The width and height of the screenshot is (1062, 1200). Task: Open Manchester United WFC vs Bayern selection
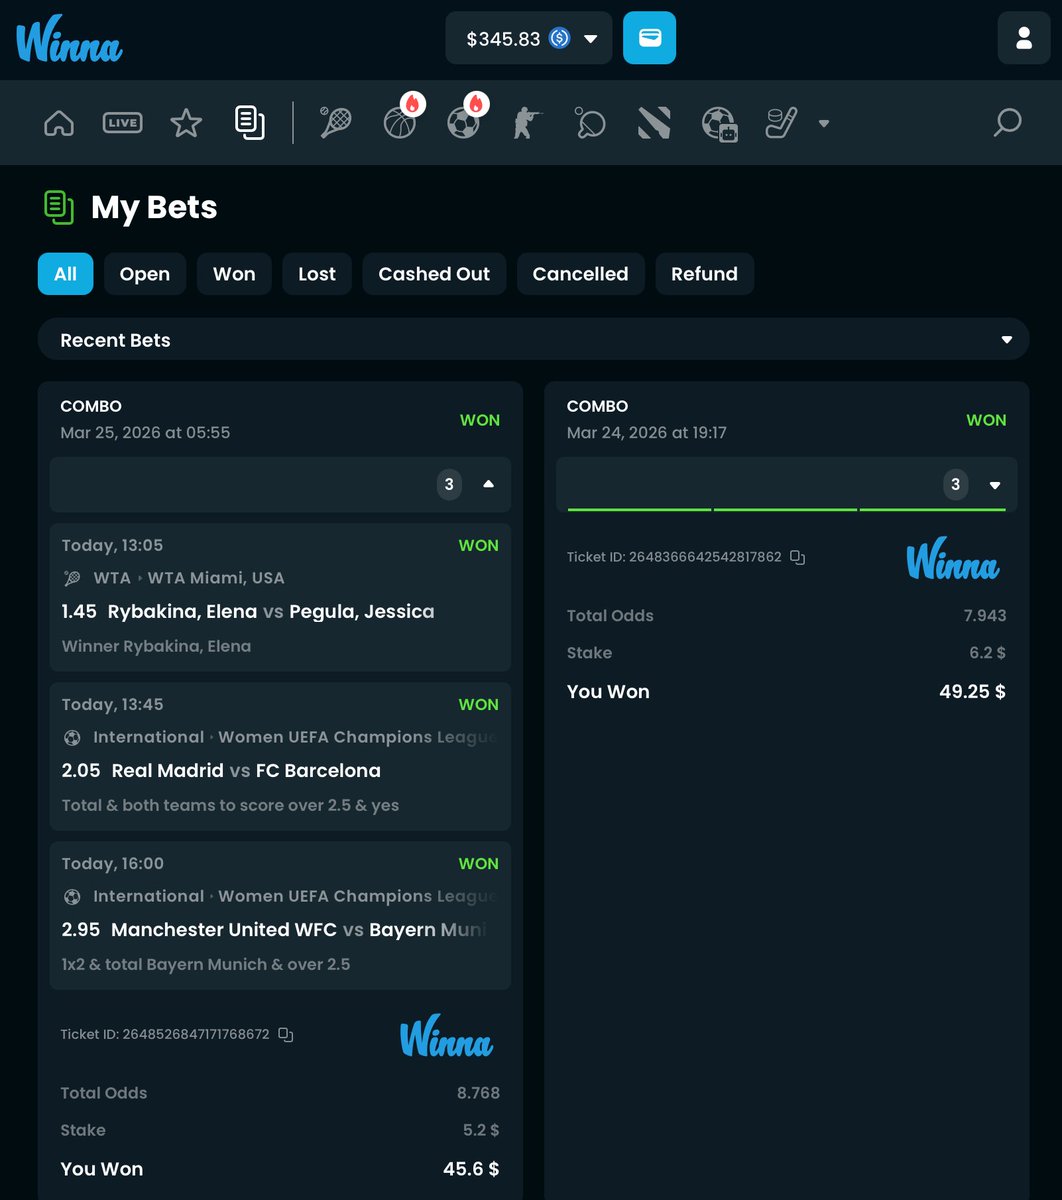(x=280, y=915)
